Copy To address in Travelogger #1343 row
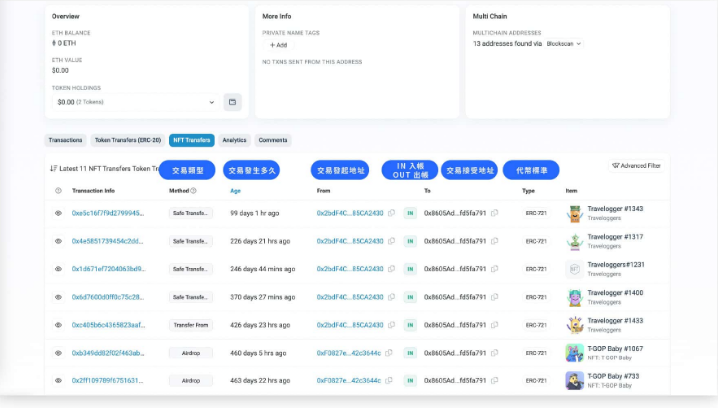 click(495, 213)
